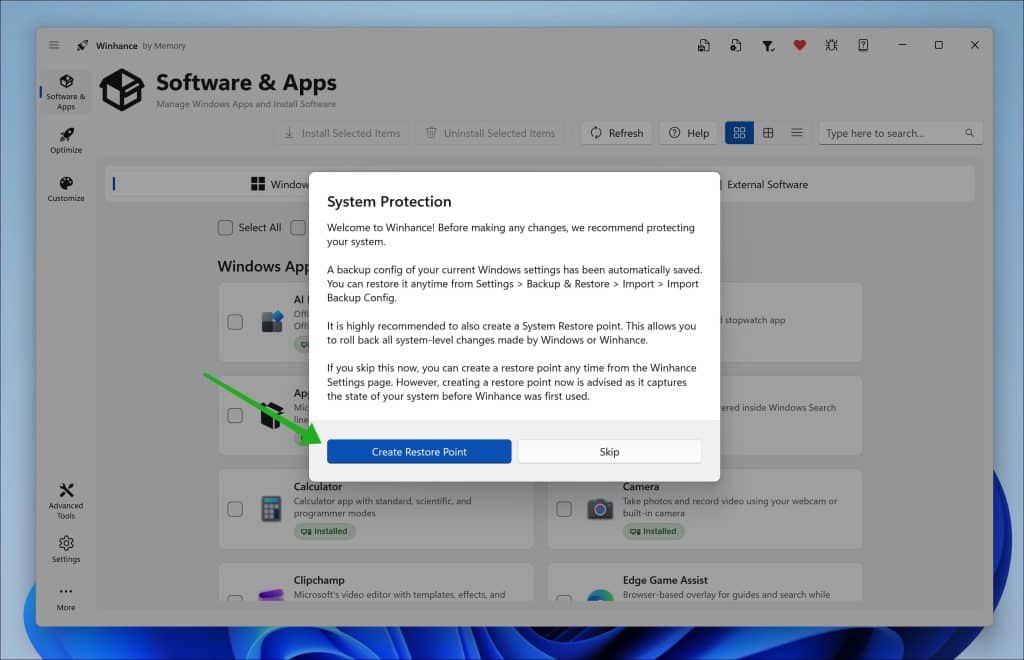Open the hamburger menu icon
Screen dimensions: 1024x660
click(54, 45)
